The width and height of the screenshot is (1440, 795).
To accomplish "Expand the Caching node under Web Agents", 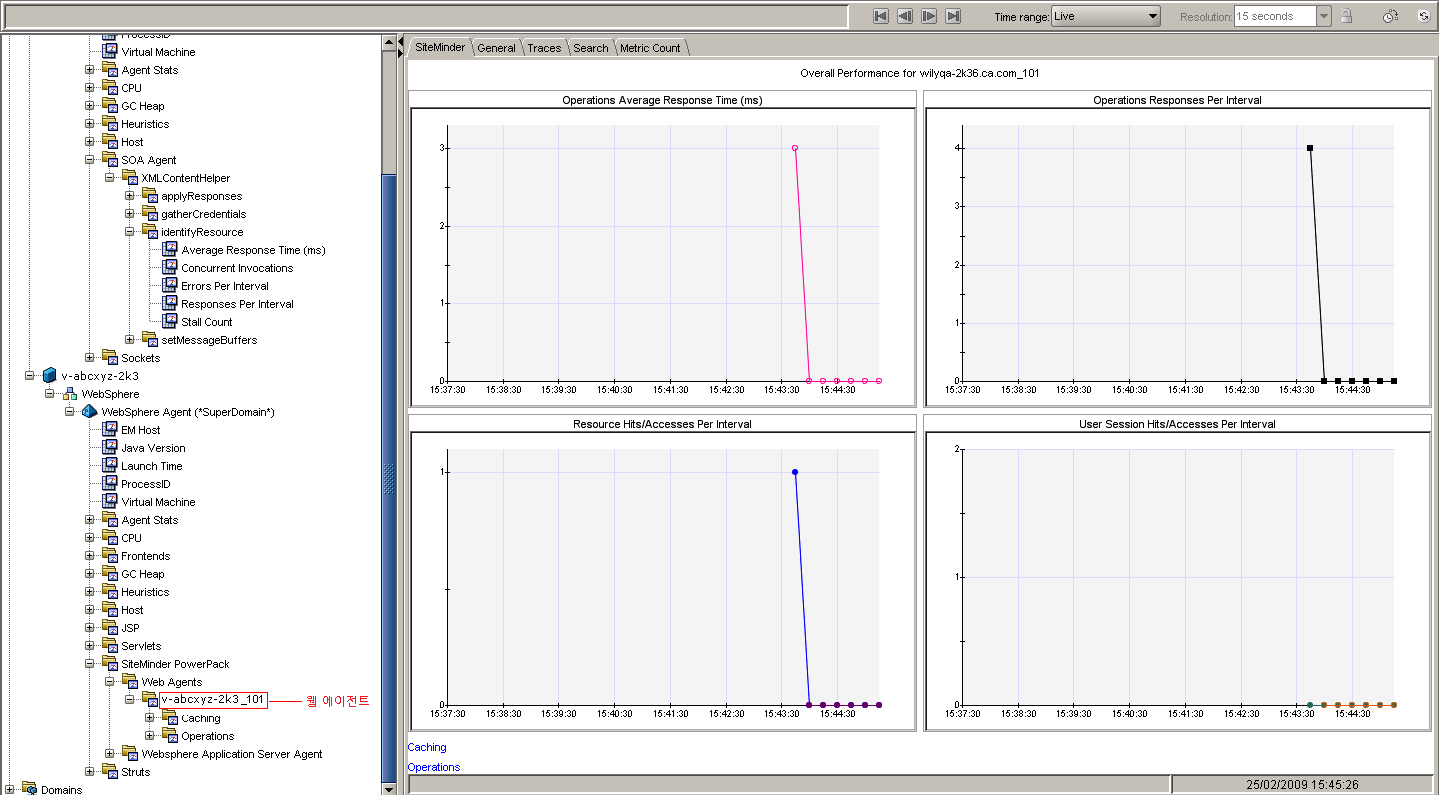I will pos(150,718).
